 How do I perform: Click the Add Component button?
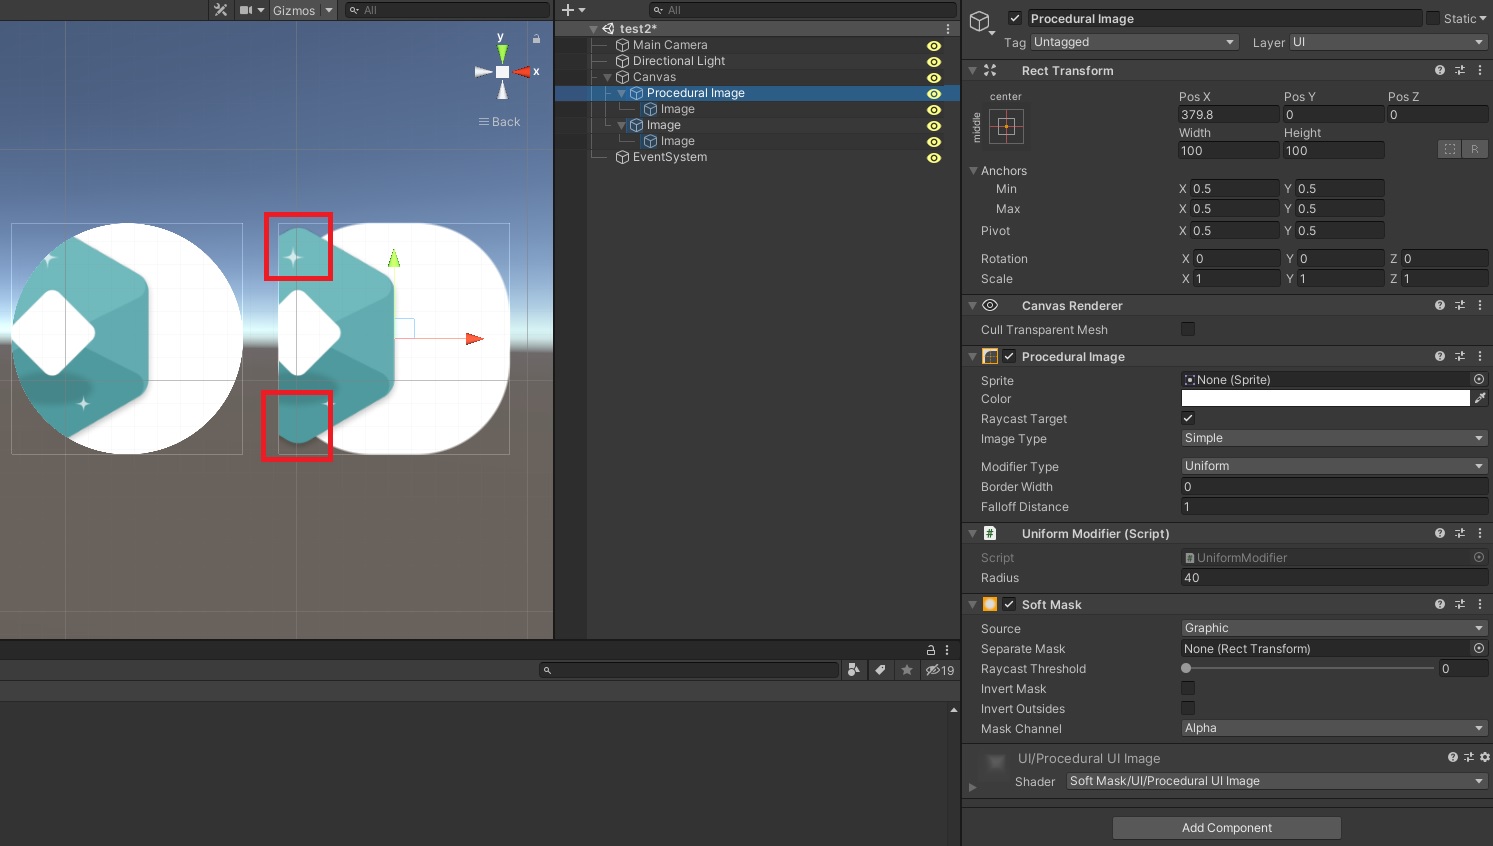pos(1226,827)
